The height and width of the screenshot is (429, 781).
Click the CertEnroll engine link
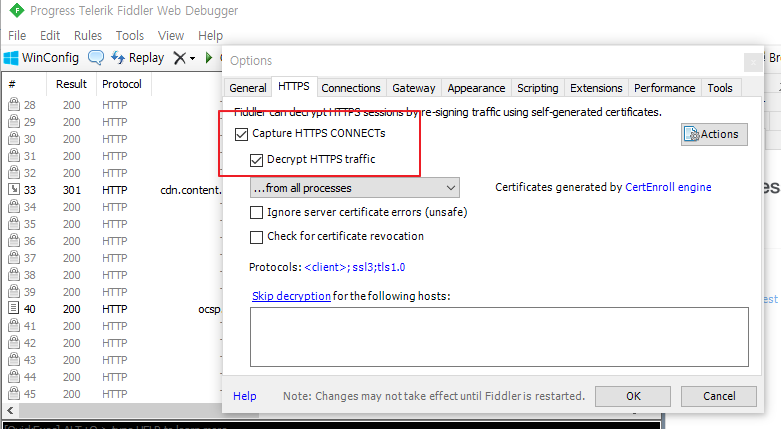(x=668, y=187)
